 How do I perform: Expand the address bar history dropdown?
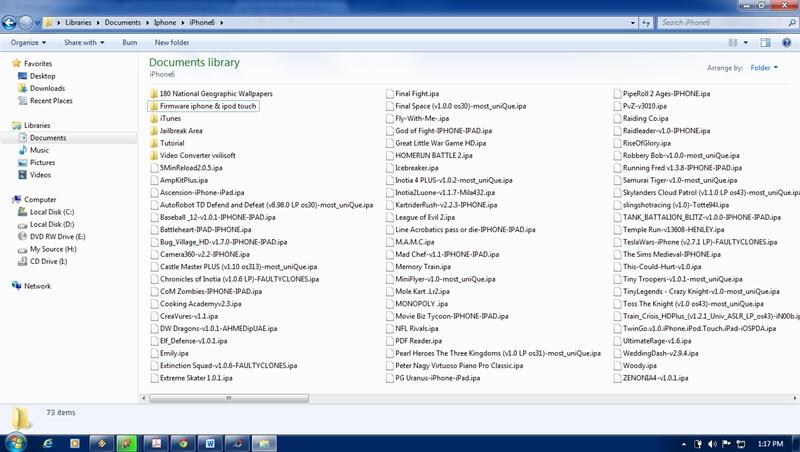(x=633, y=22)
